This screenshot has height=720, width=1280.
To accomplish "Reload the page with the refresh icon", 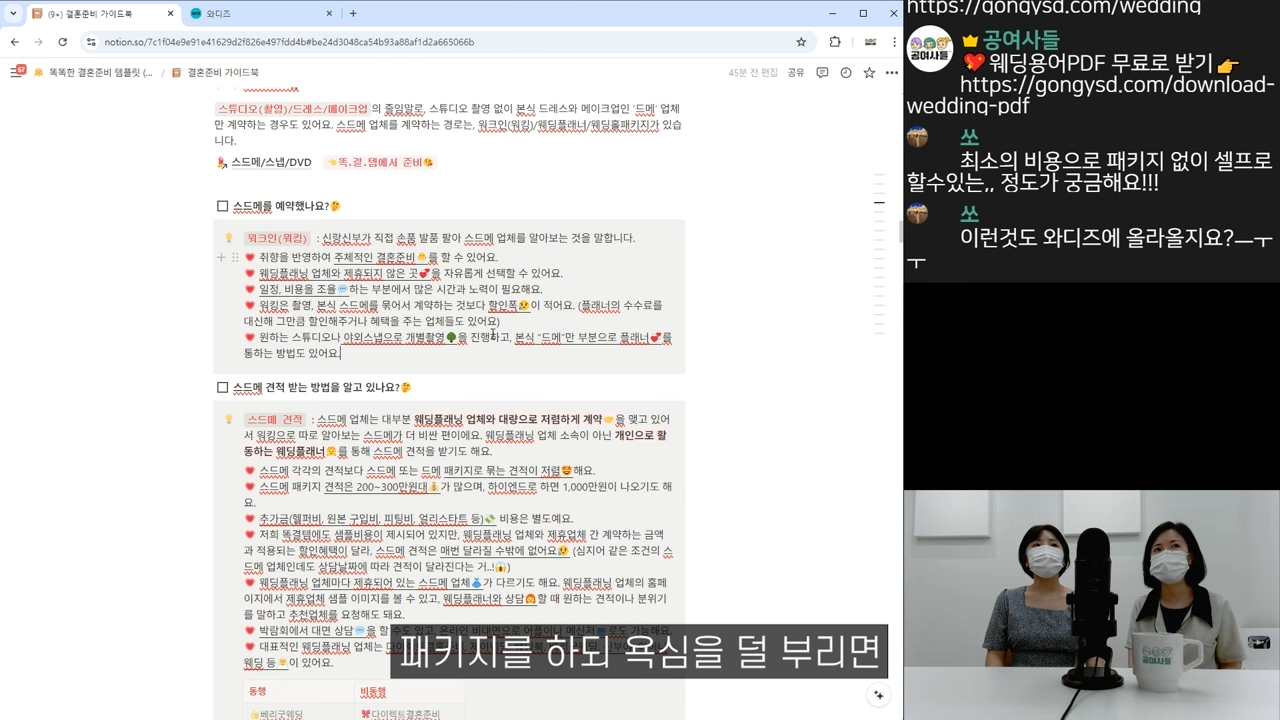I will [63, 41].
